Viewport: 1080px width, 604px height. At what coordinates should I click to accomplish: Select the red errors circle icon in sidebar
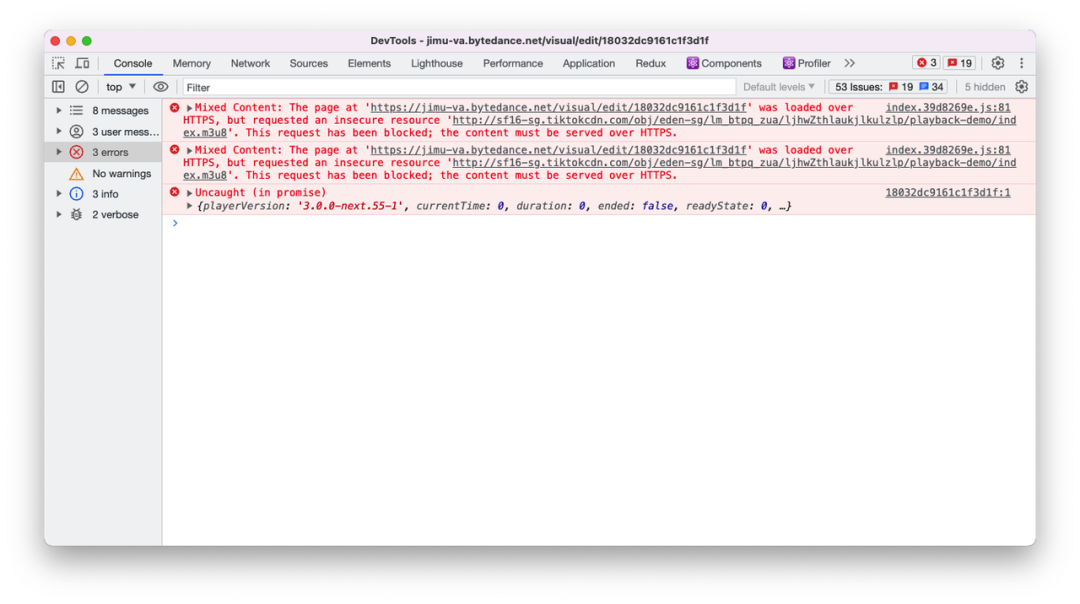tap(76, 152)
